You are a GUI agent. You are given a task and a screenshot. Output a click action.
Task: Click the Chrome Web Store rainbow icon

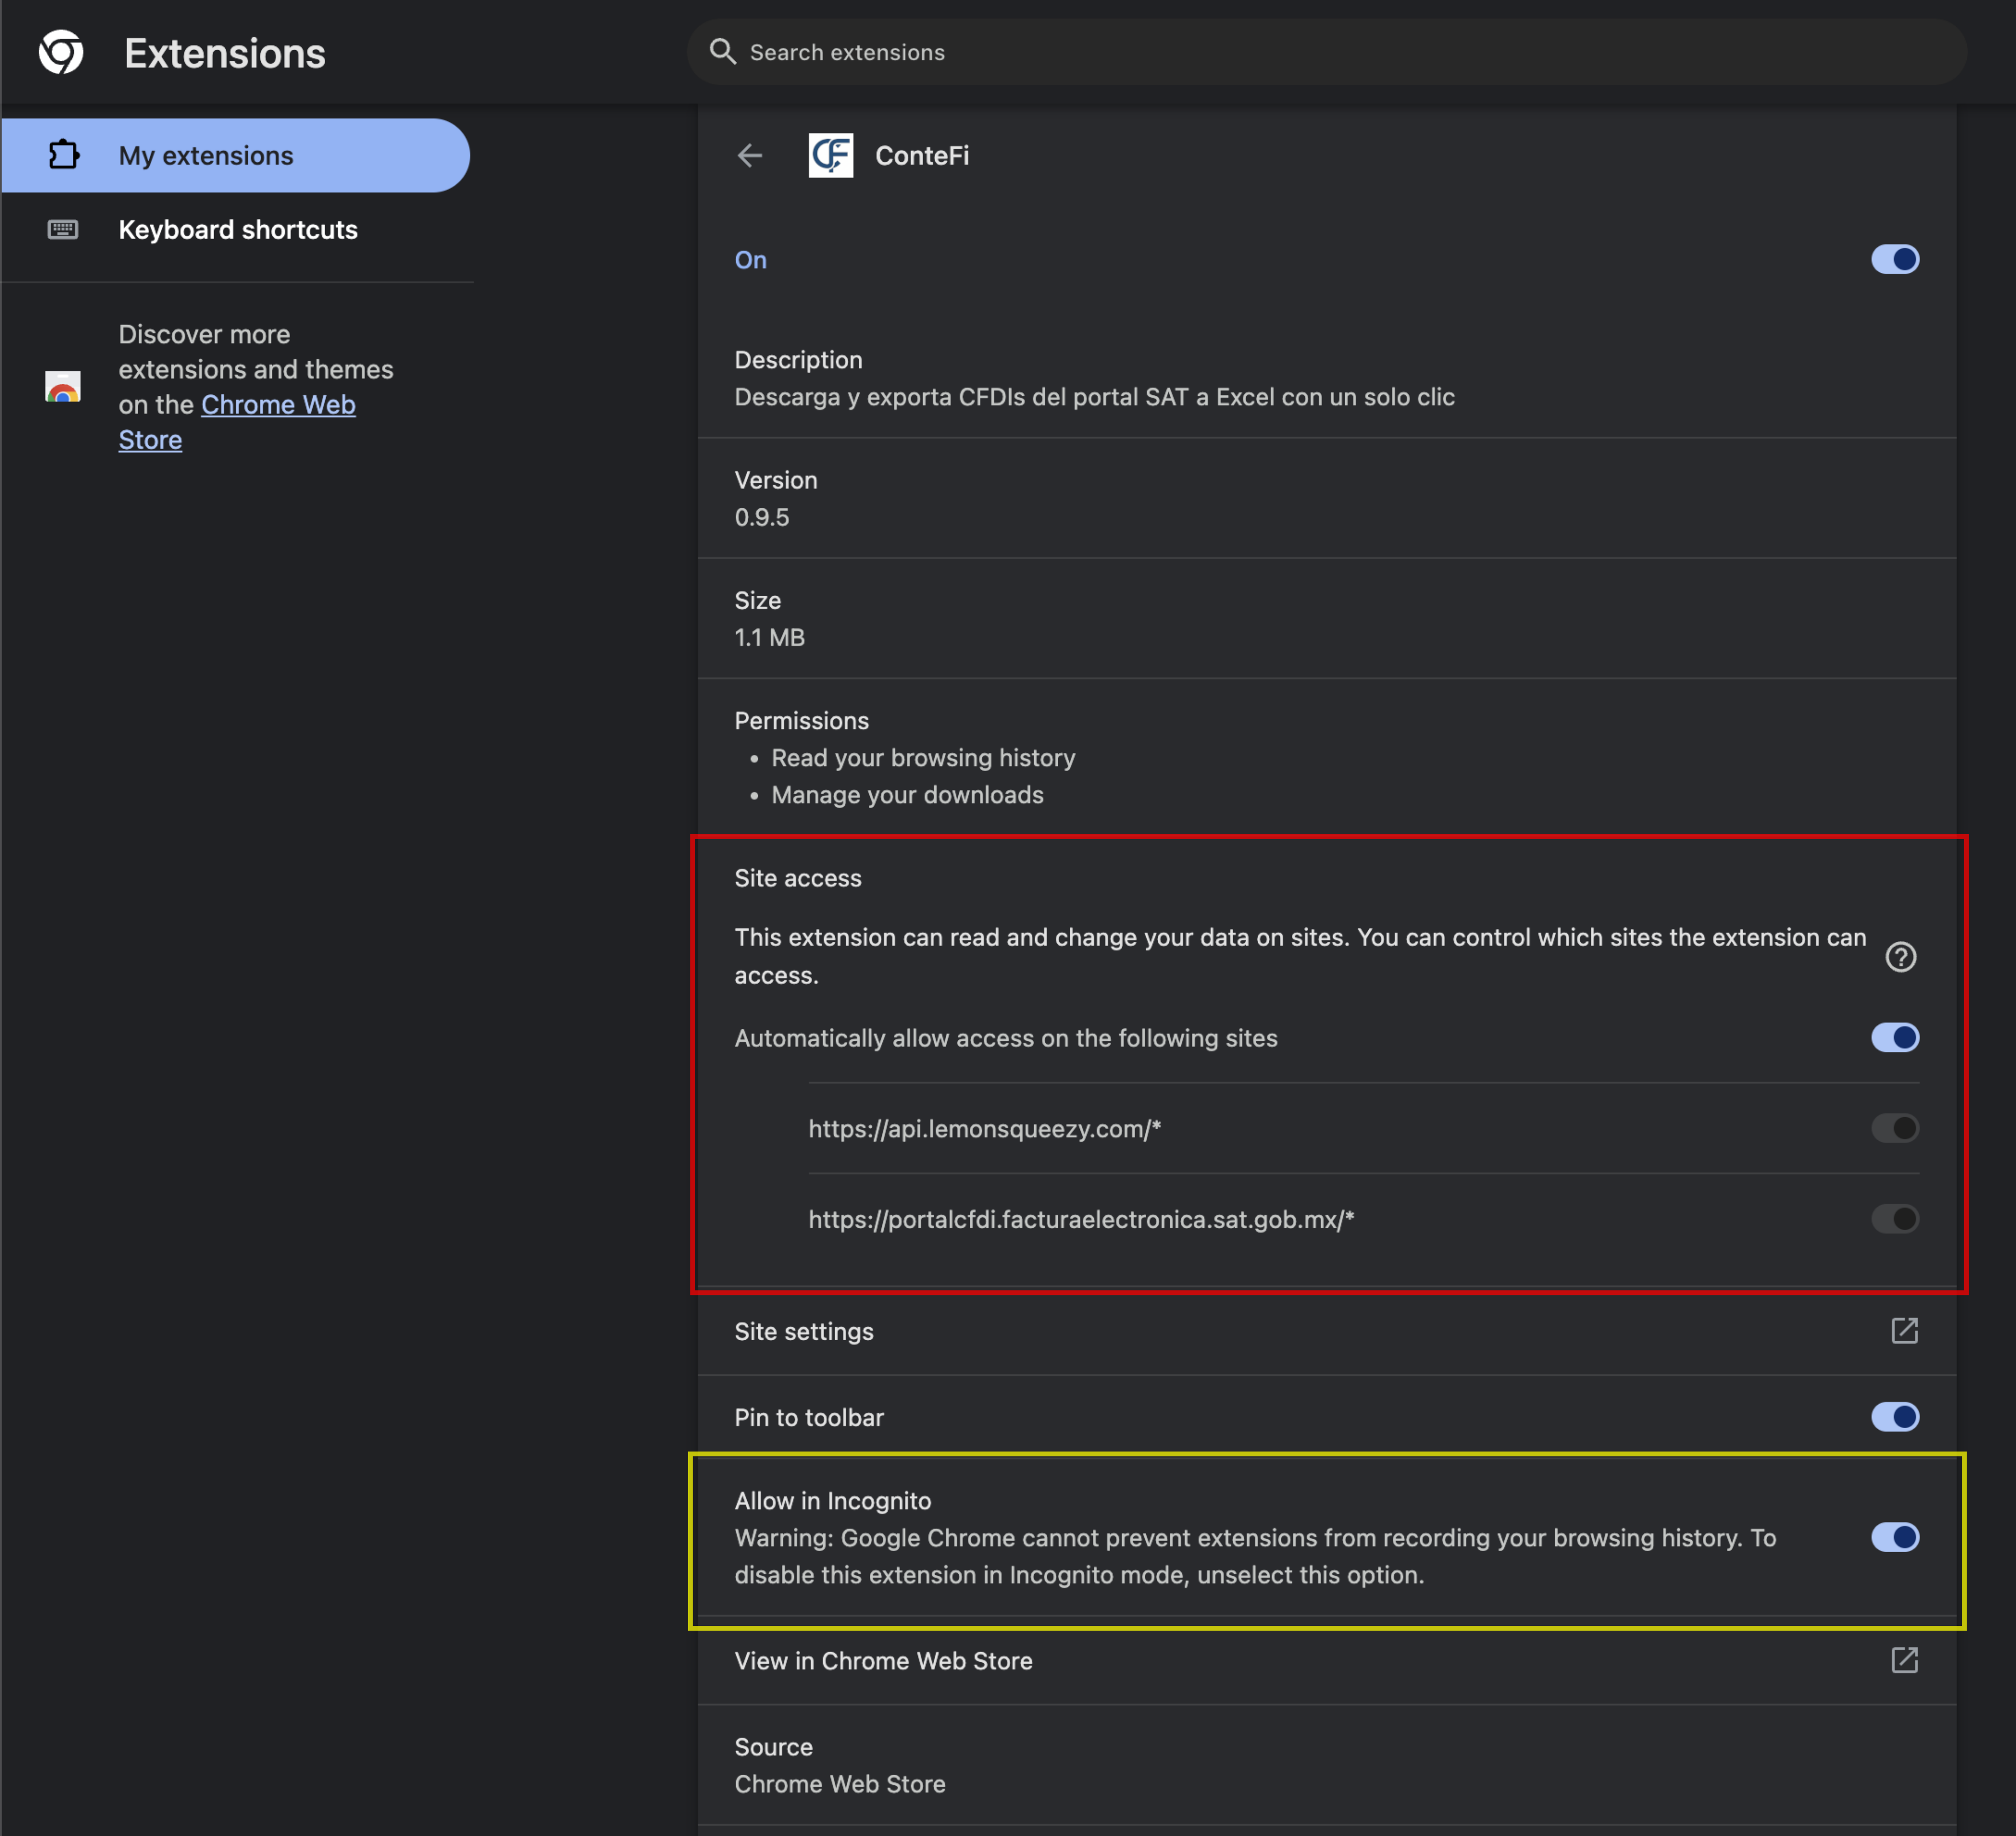coord(63,387)
